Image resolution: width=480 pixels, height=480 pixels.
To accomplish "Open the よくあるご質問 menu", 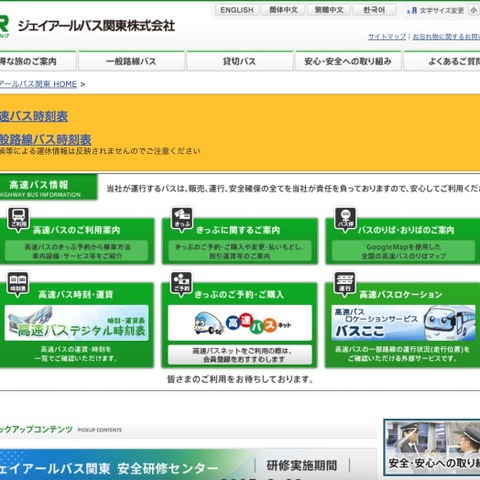I will pos(442,61).
